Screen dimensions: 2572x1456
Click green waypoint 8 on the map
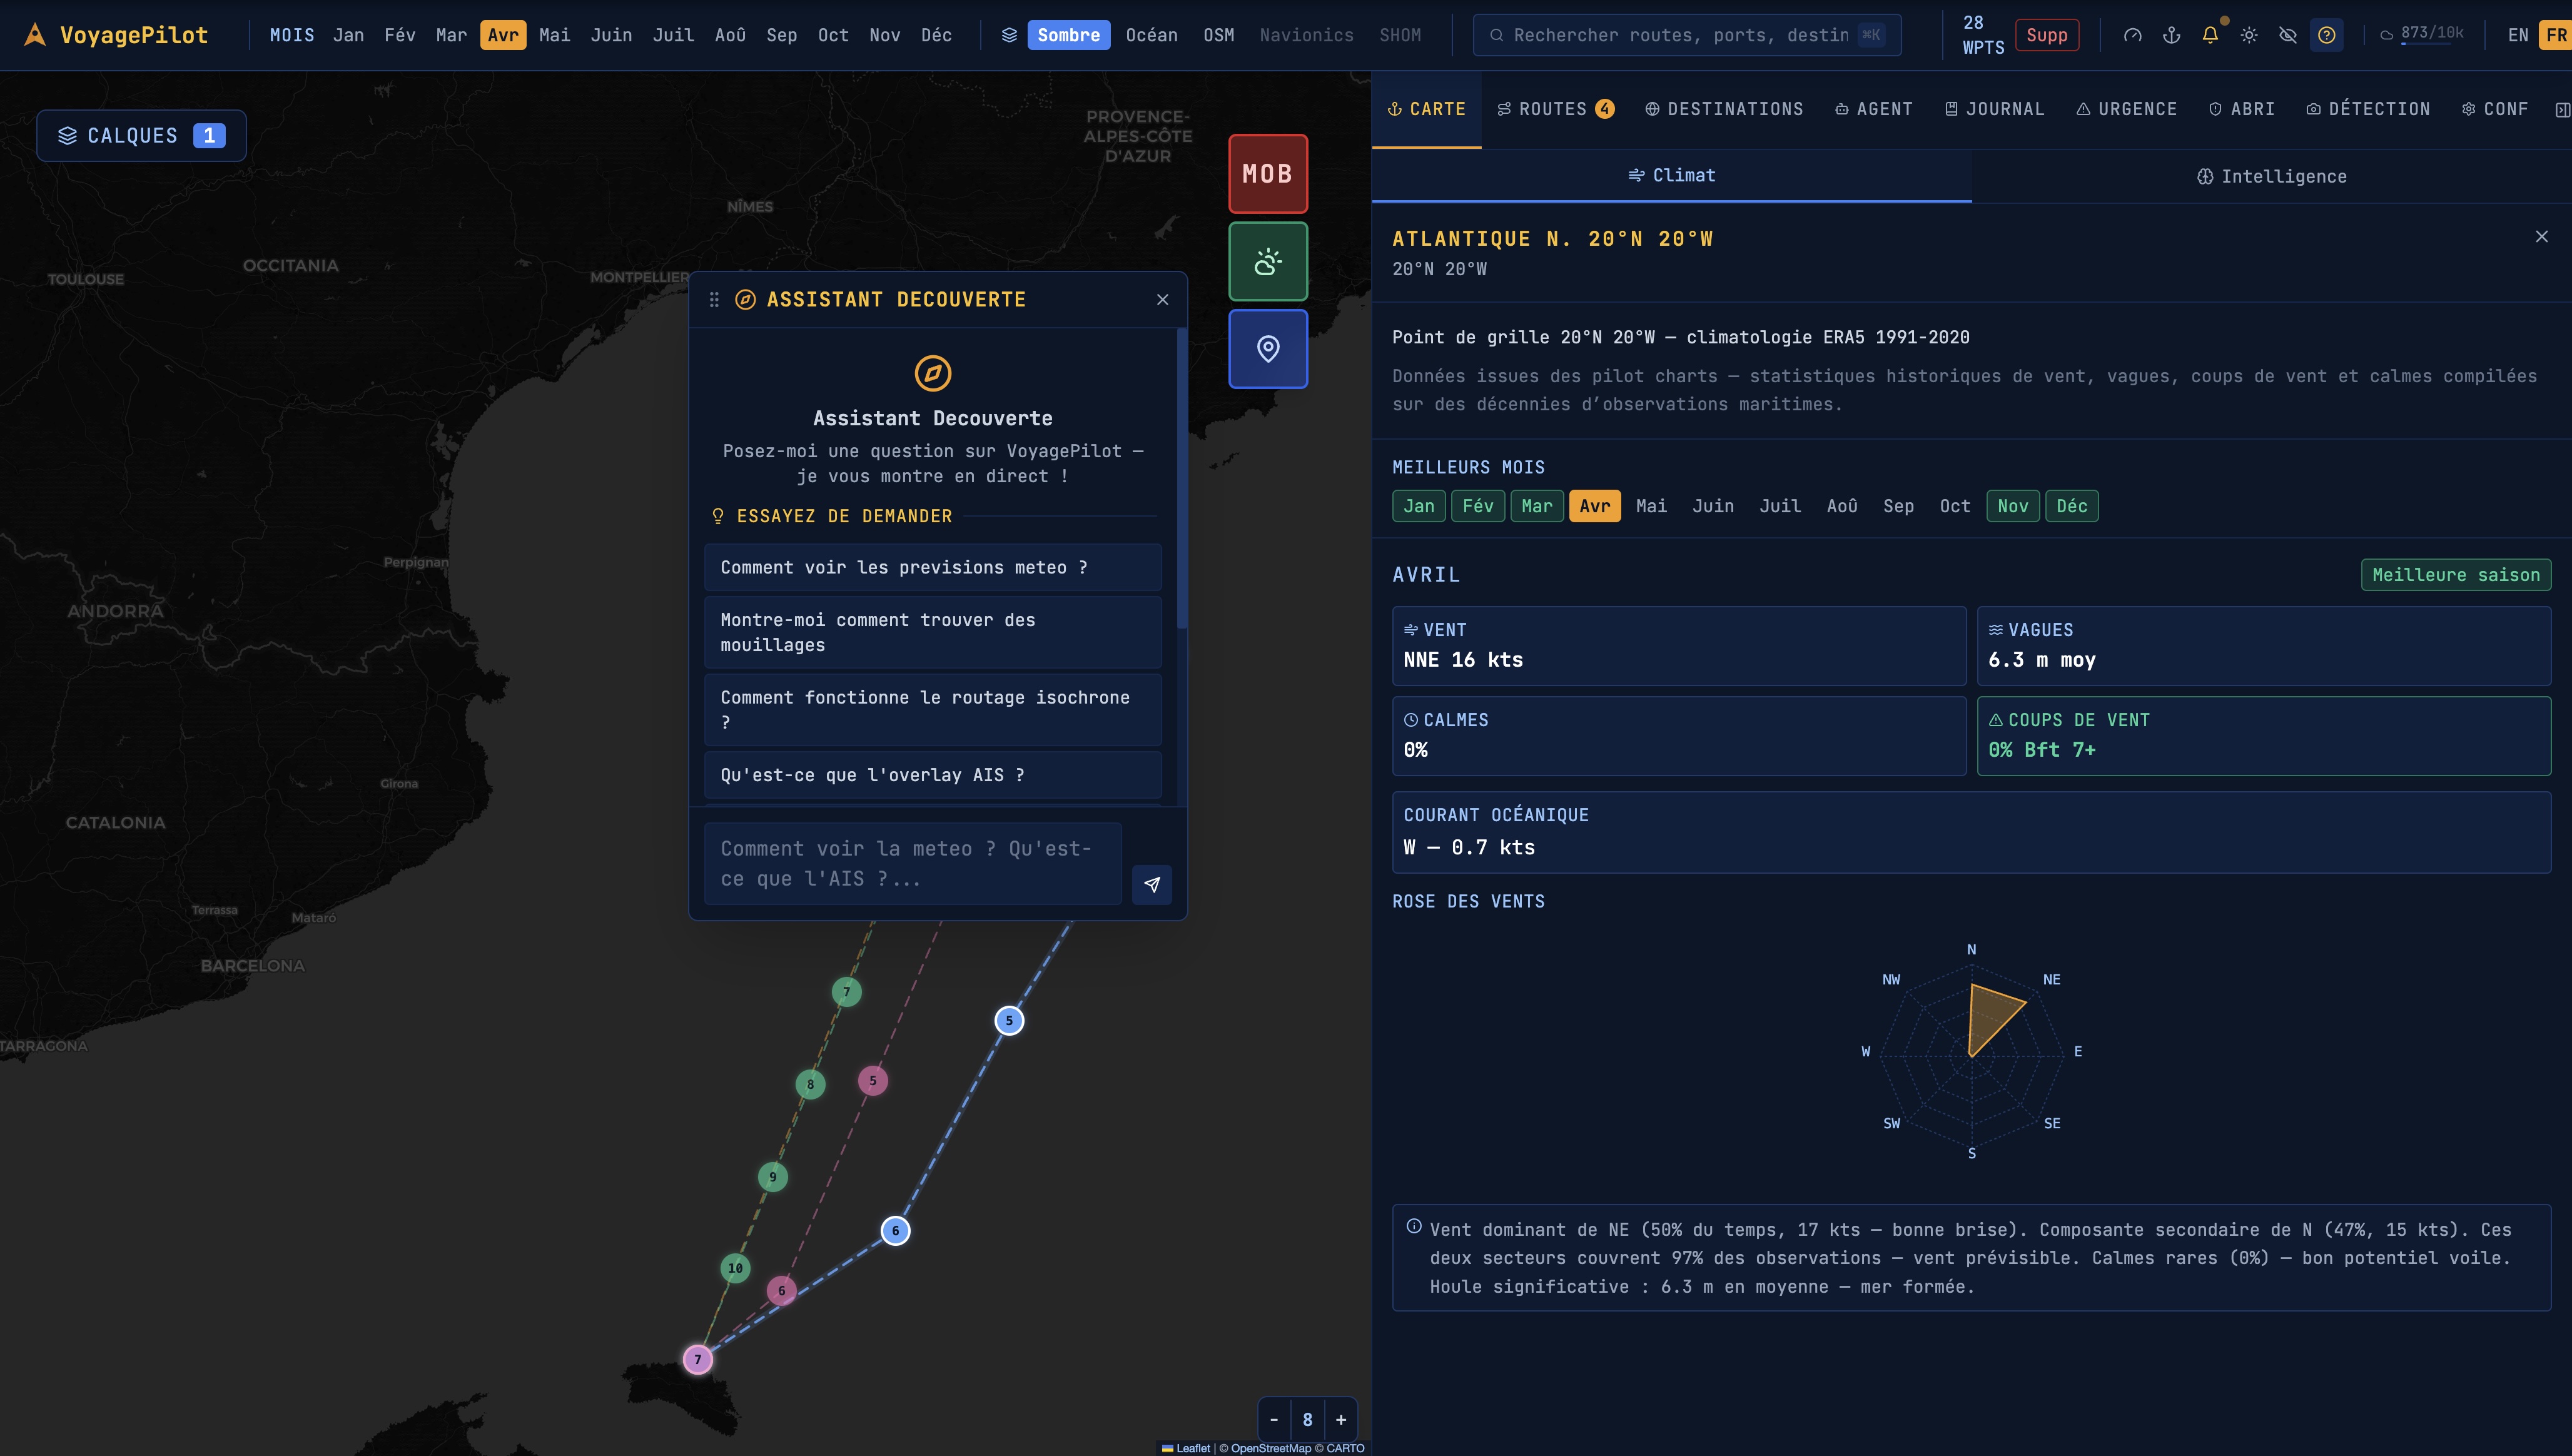[x=810, y=1084]
